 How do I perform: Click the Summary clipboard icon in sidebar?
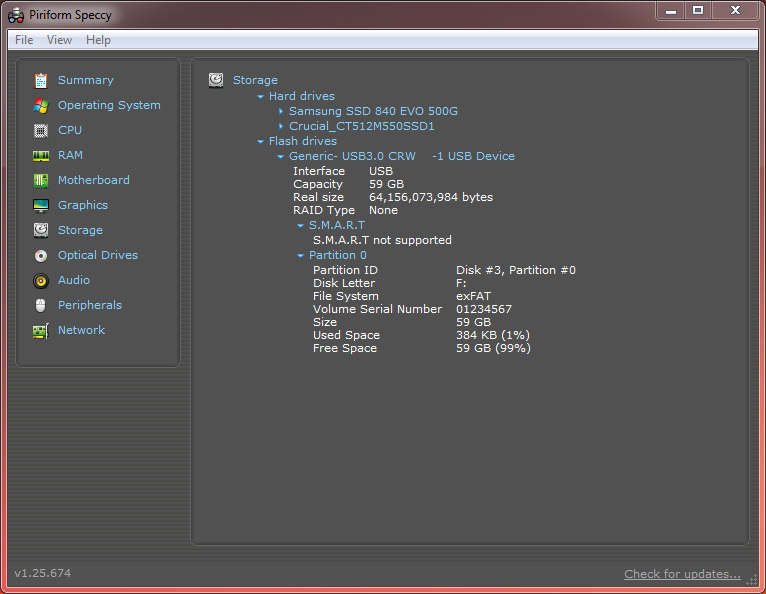pos(41,81)
